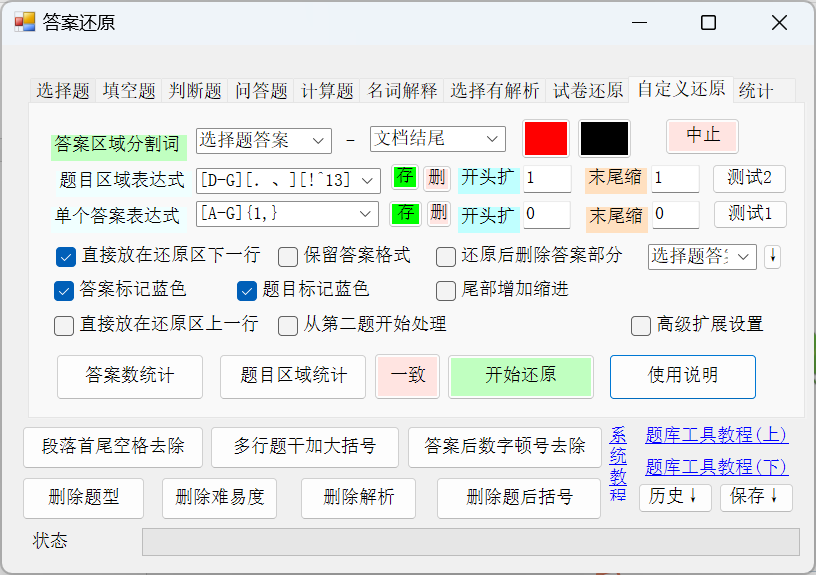Uncheck 题目标记蓝色 checkbox
Viewport: 816px width, 575px height.
[x=247, y=291]
